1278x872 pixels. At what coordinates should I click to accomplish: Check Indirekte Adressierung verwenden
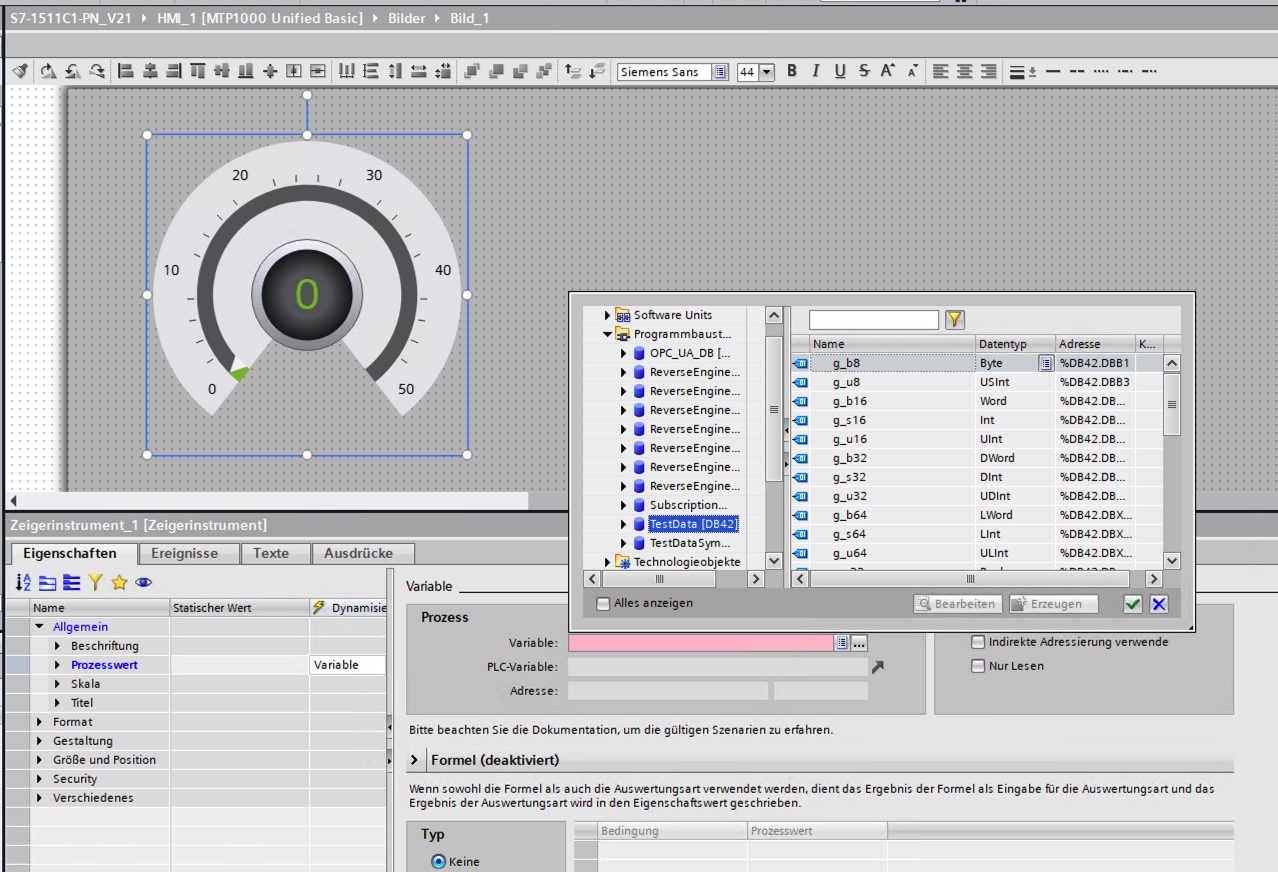tap(979, 642)
